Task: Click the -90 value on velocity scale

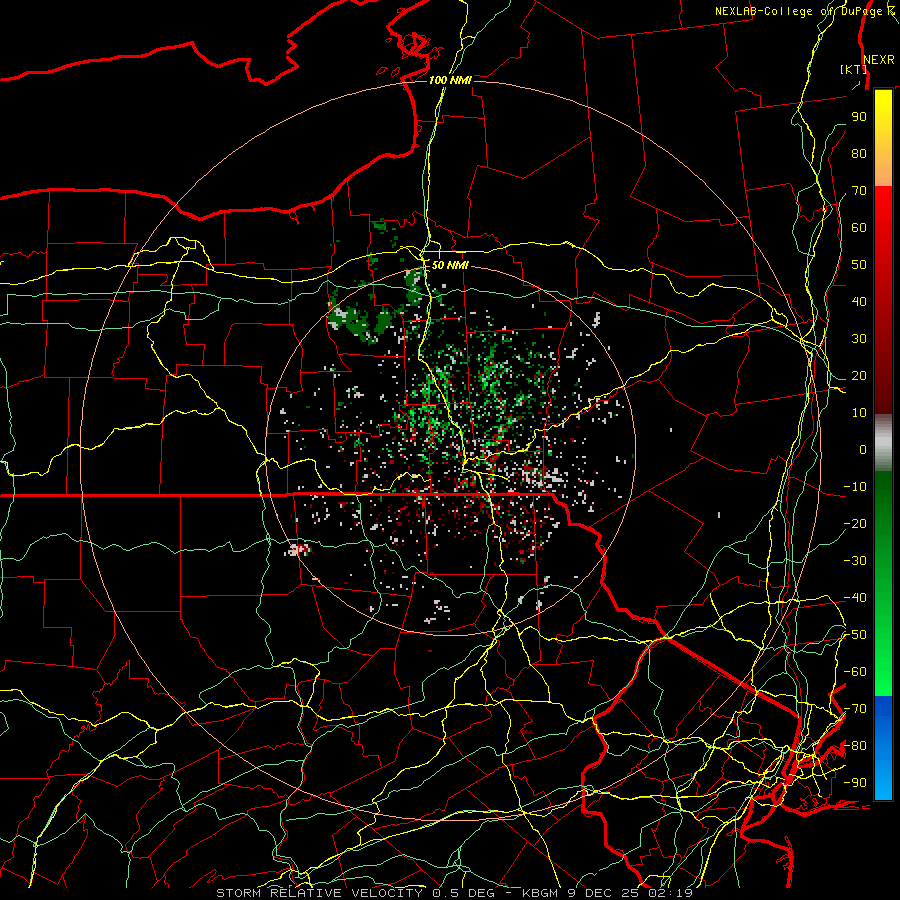Action: (855, 783)
